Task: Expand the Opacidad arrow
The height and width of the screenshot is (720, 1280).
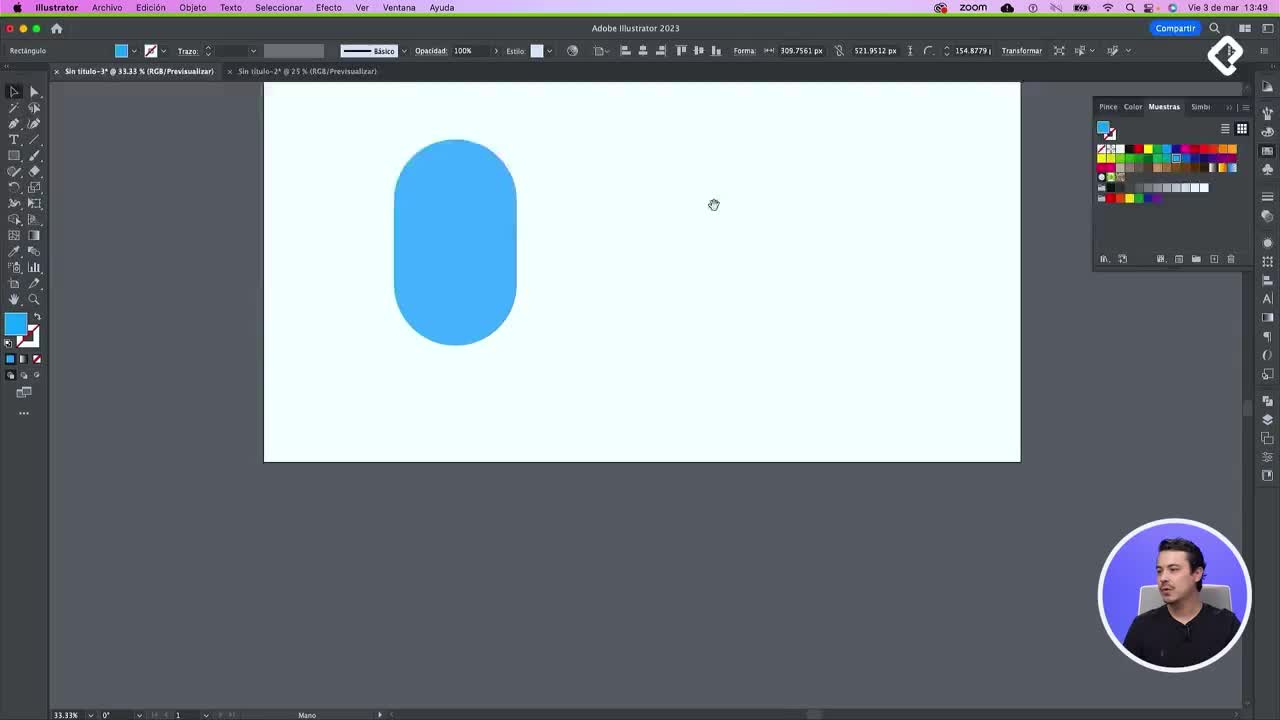Action: click(x=496, y=51)
